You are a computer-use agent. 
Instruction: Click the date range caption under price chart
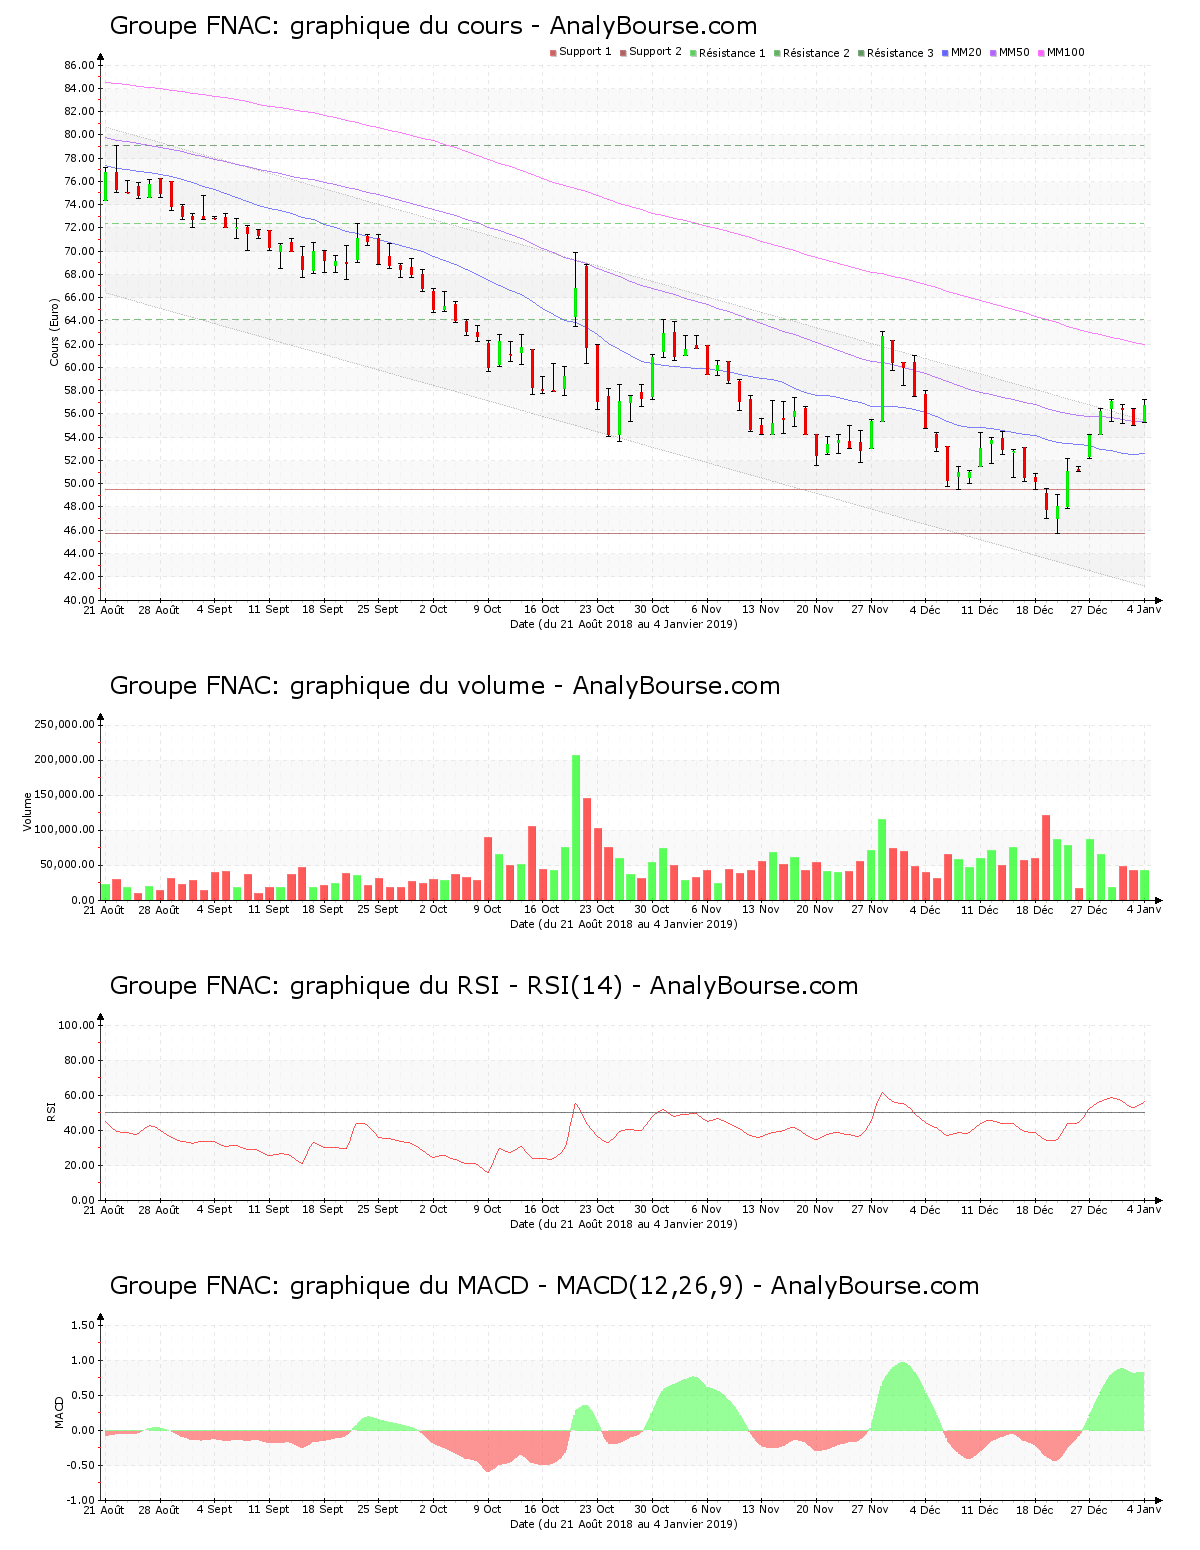click(624, 624)
